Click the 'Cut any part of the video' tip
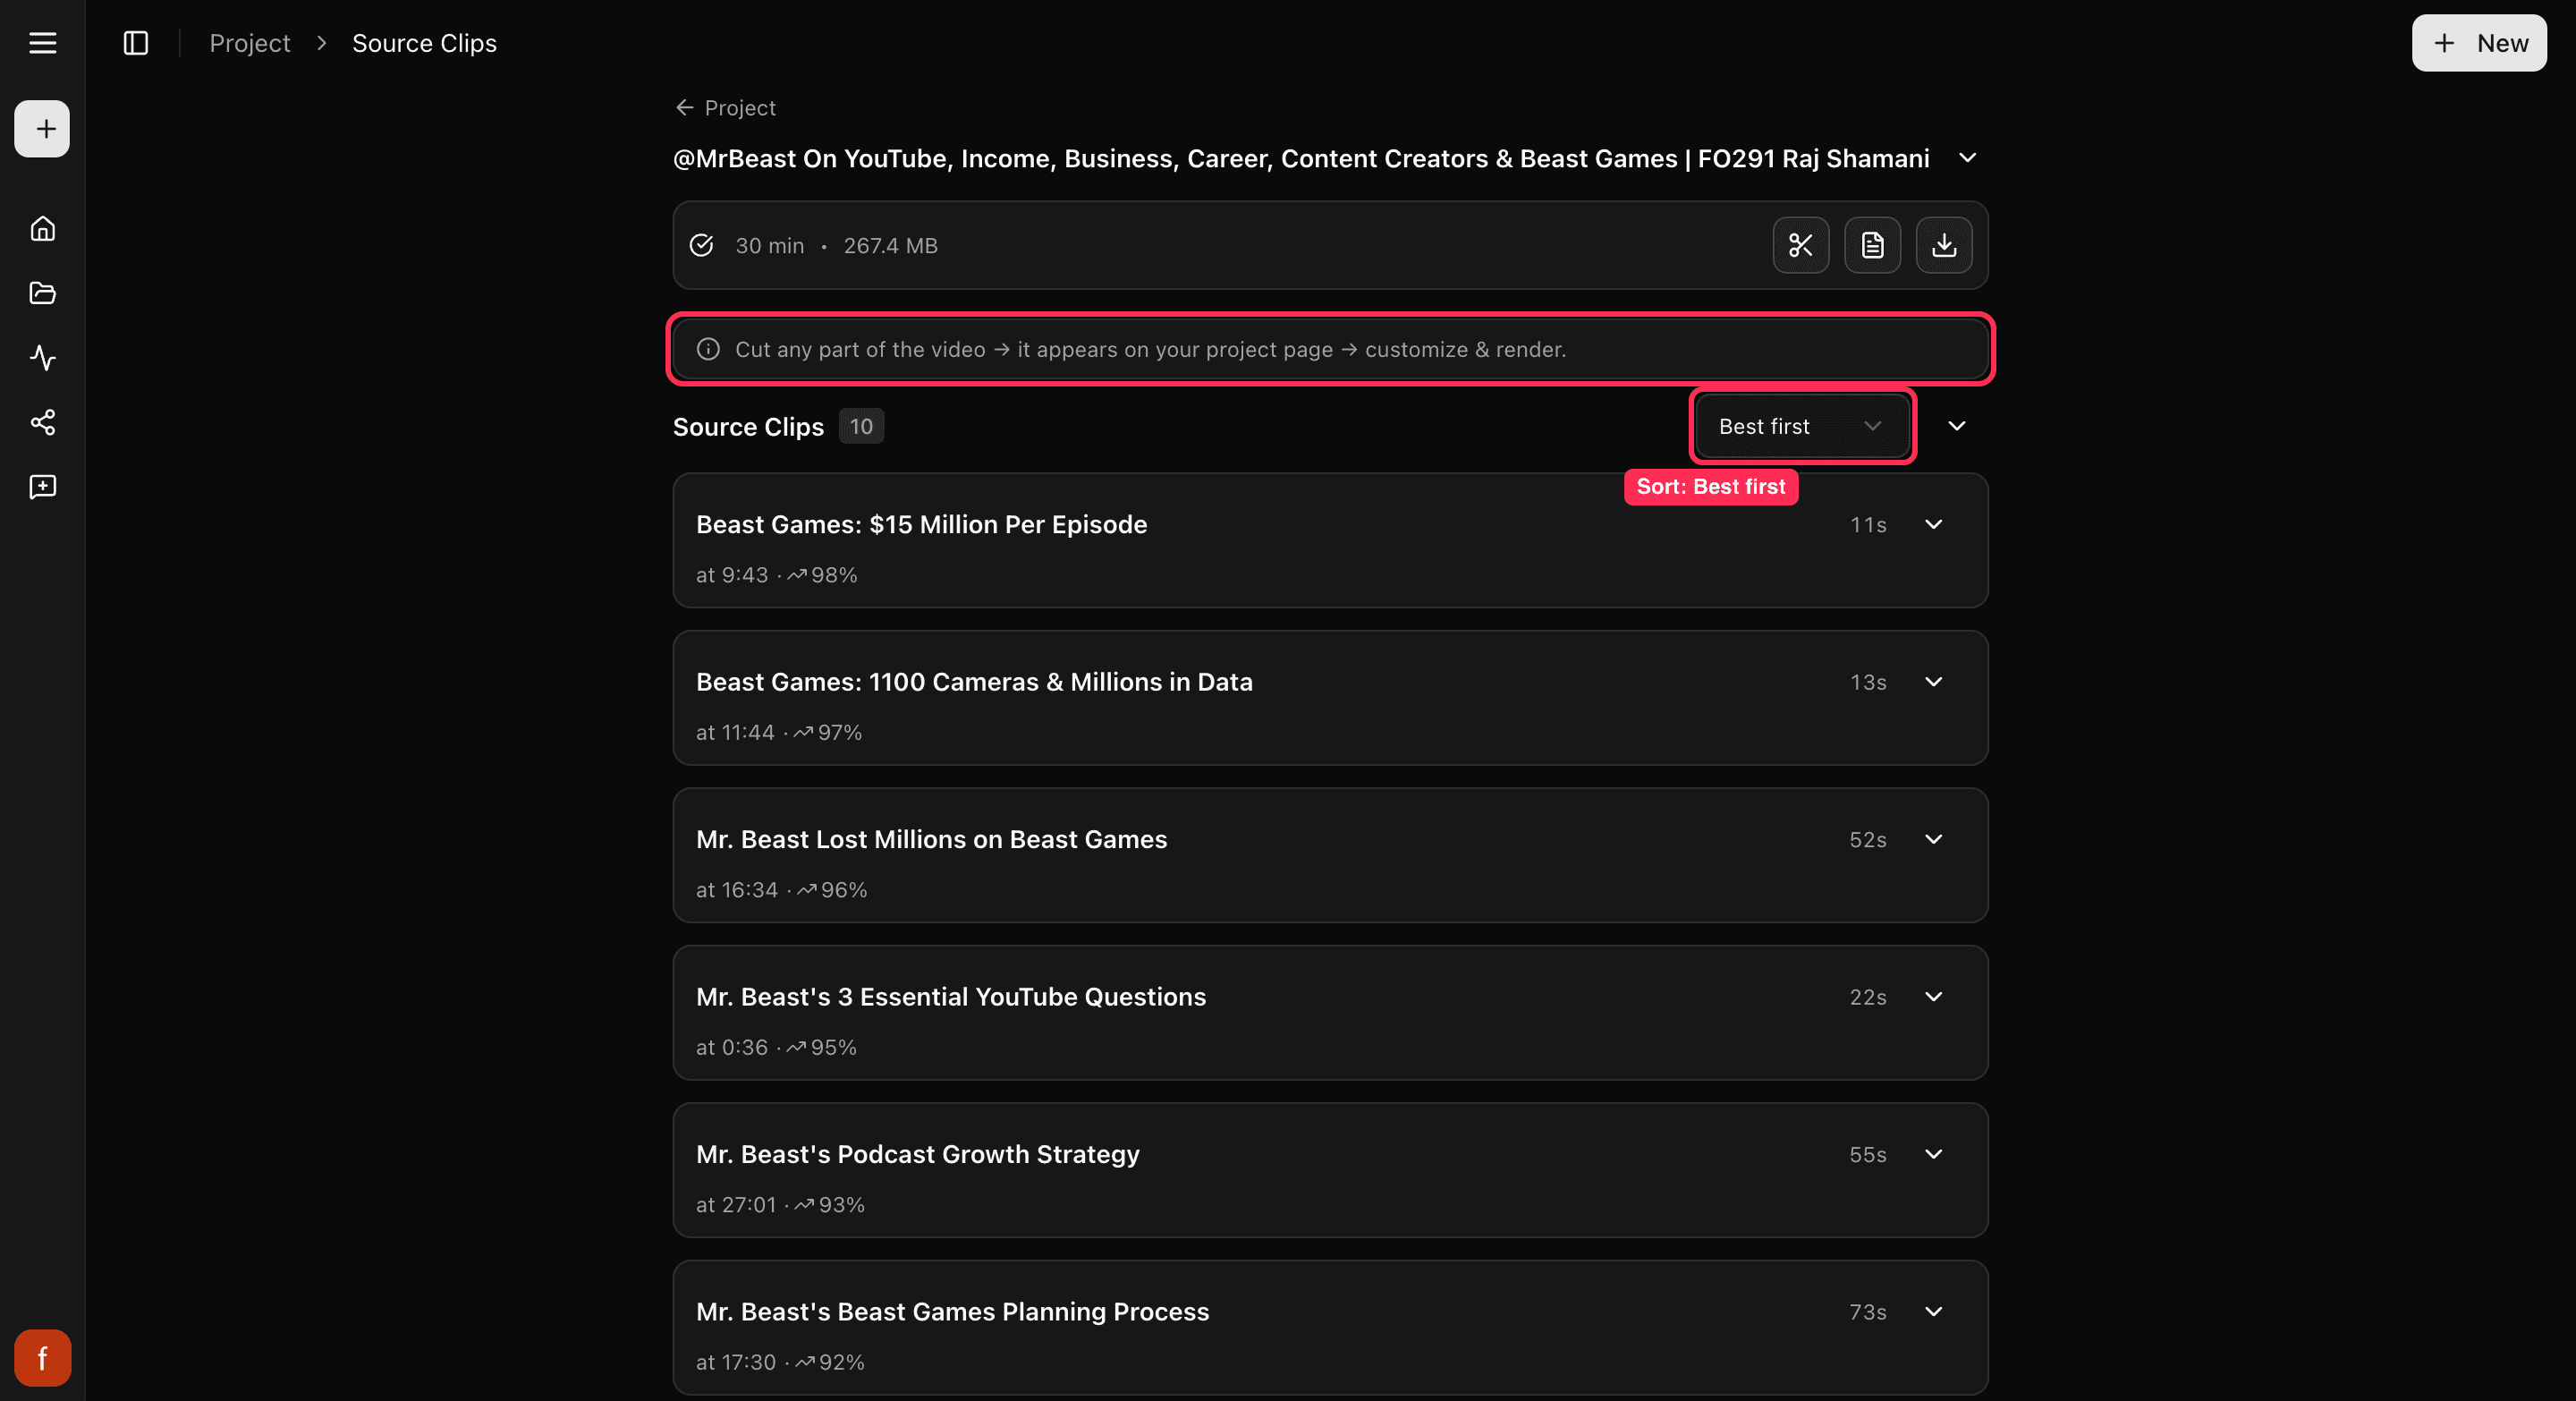The width and height of the screenshot is (2576, 1401). click(1330, 349)
